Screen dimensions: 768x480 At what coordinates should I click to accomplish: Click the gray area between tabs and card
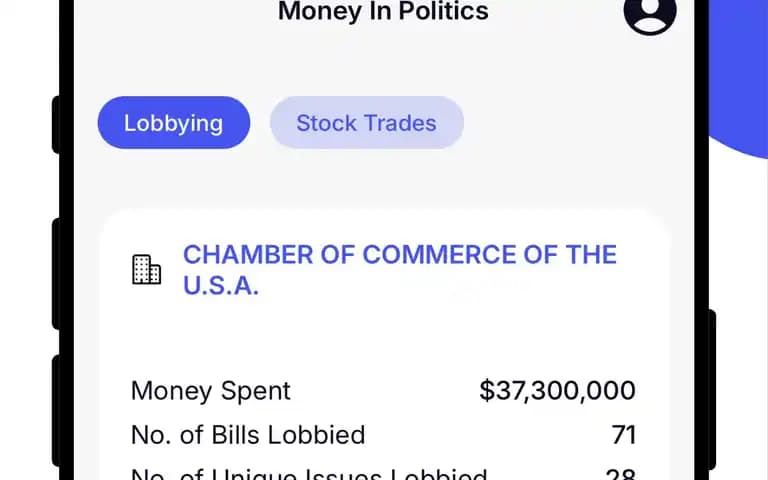pyautogui.click(x=384, y=179)
